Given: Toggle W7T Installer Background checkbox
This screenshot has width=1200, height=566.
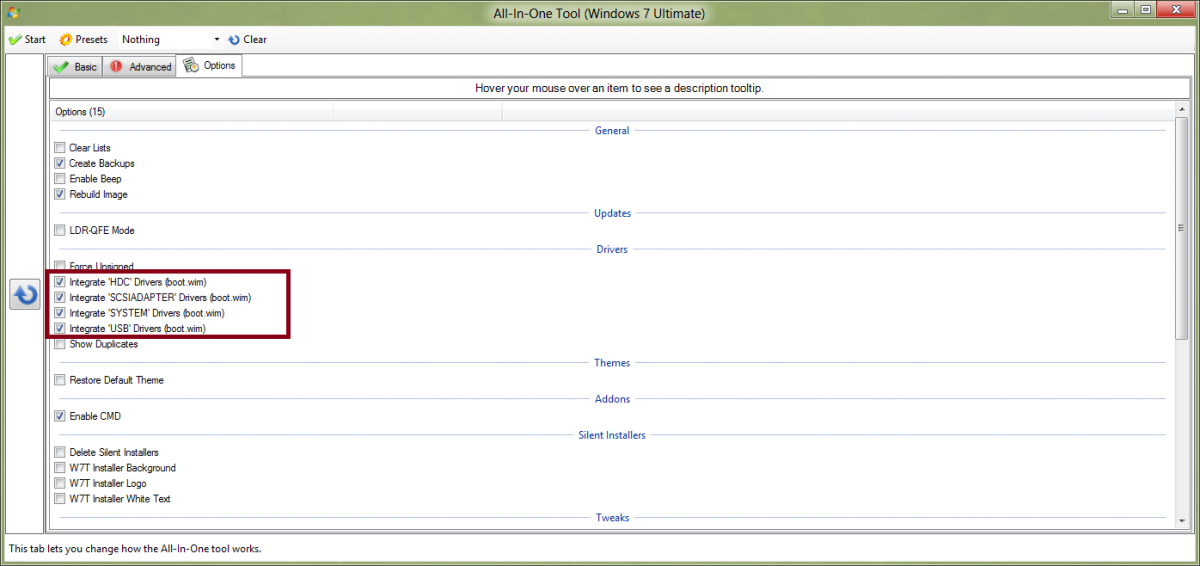Looking at the screenshot, I should pos(60,468).
